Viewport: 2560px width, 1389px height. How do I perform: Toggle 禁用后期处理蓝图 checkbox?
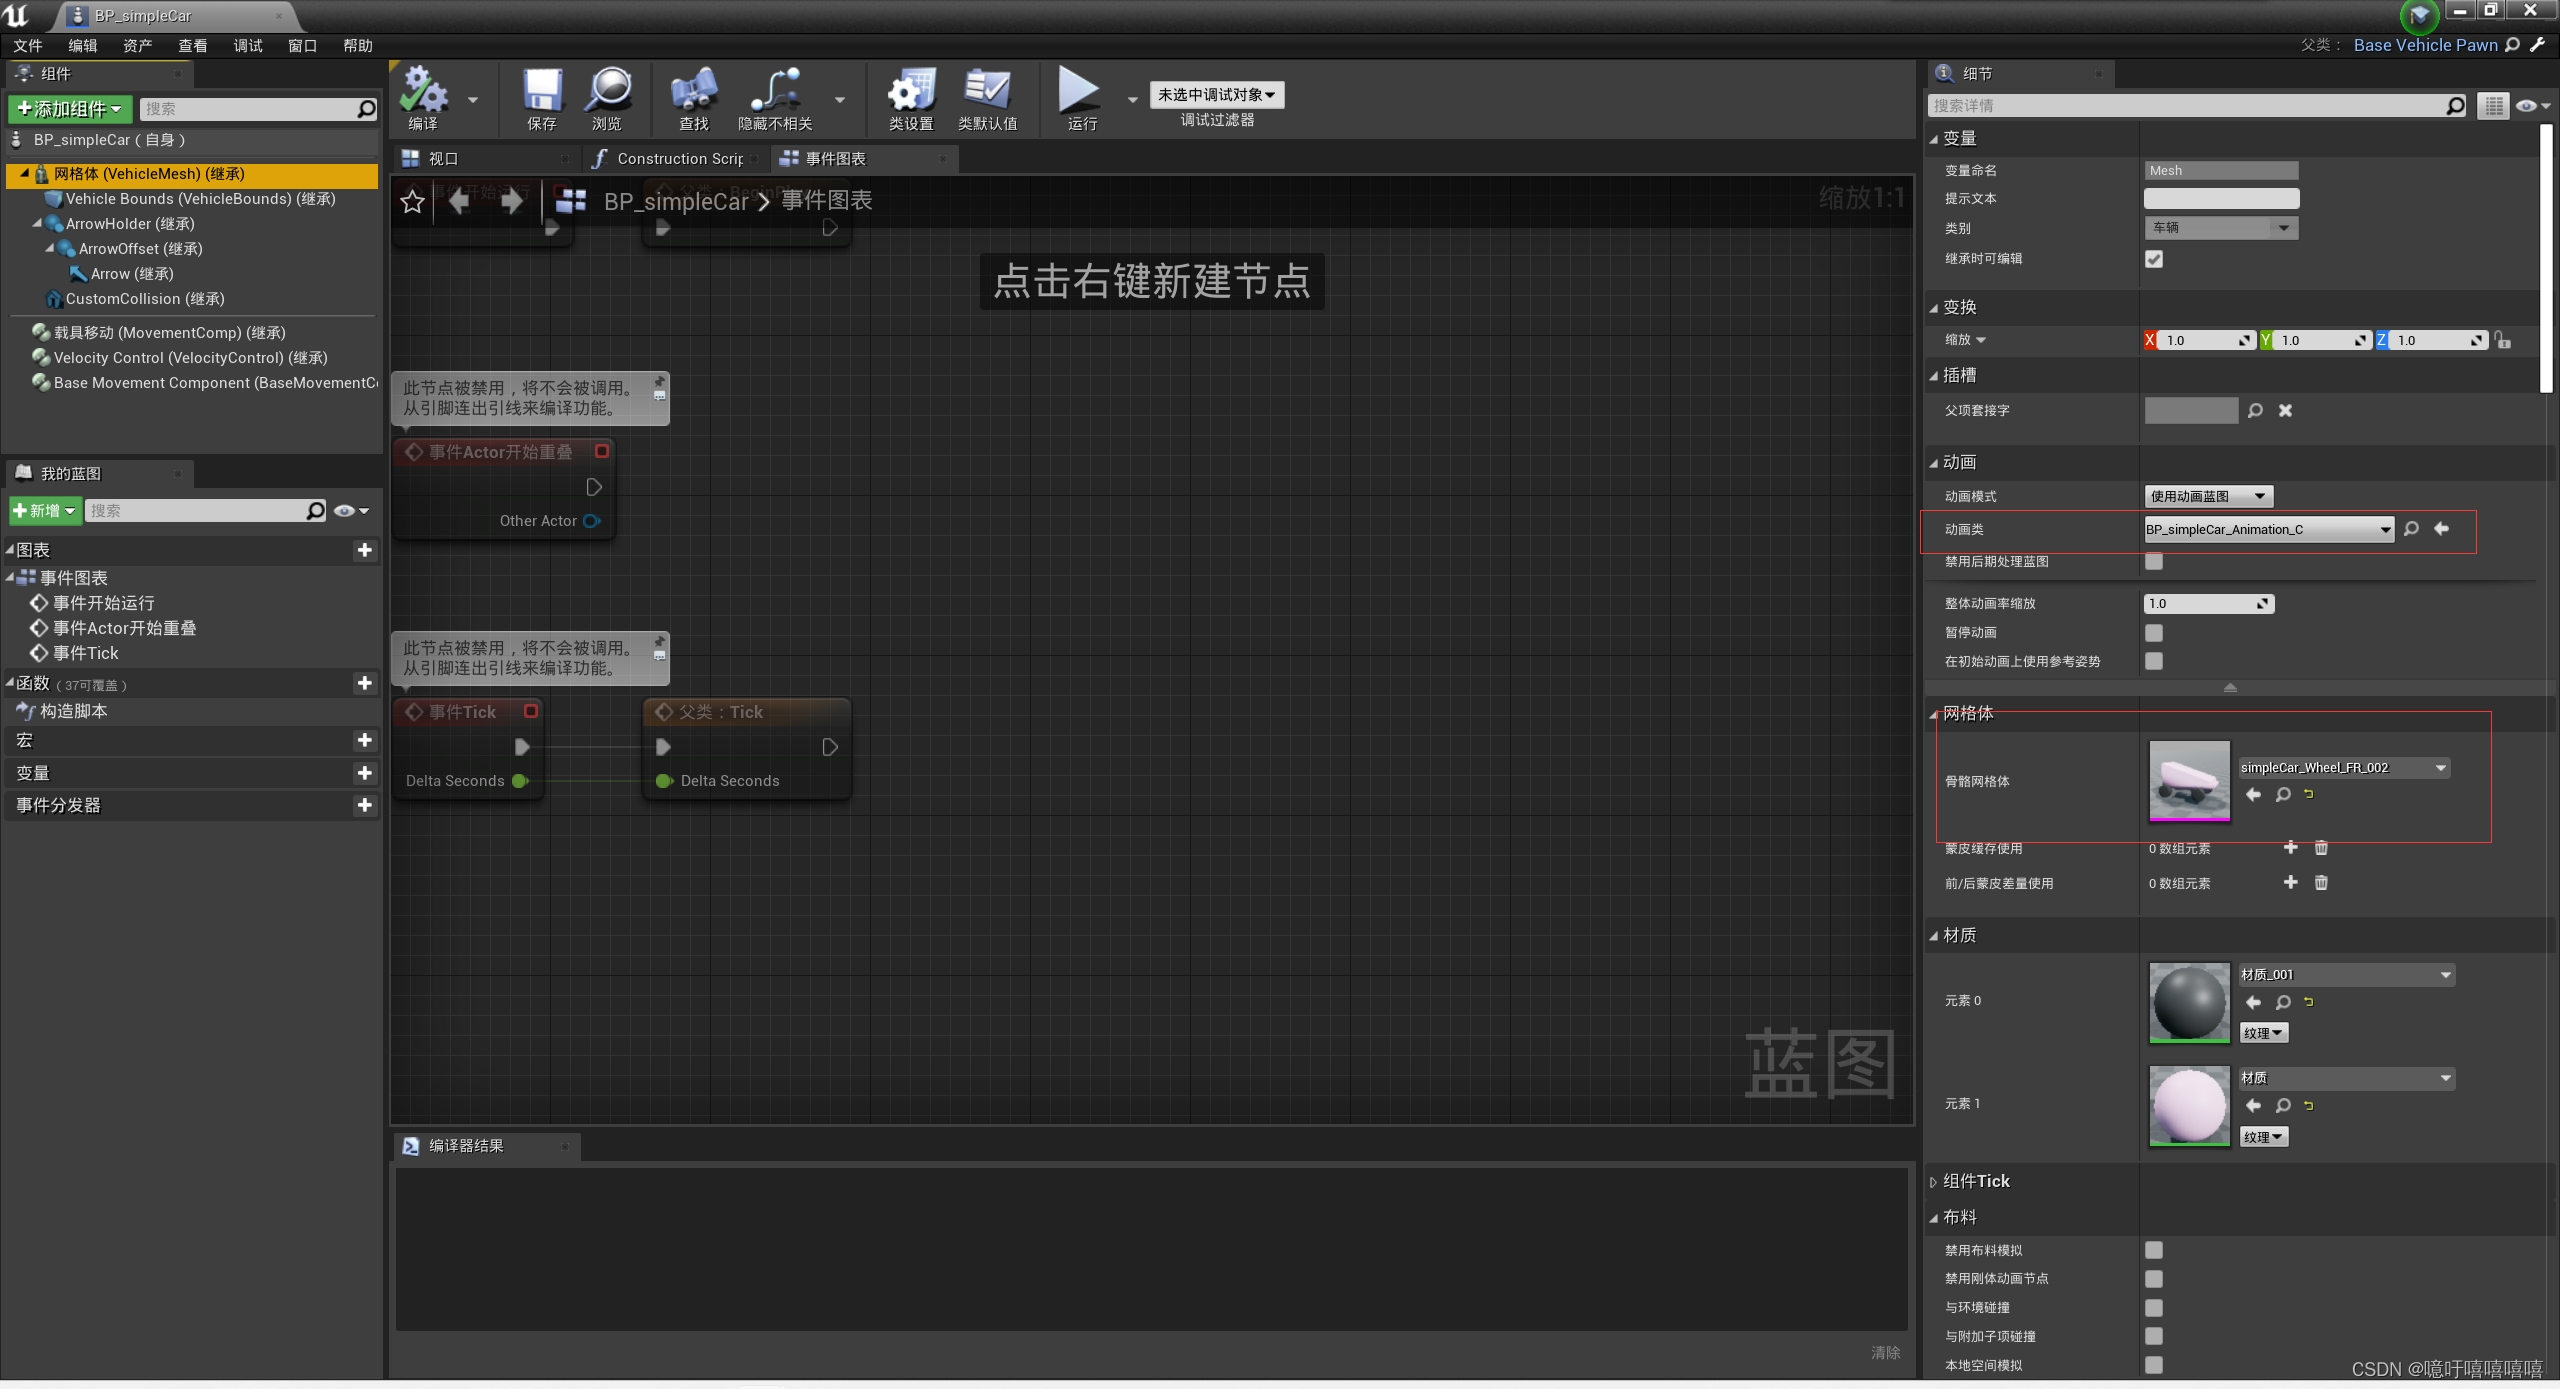pyautogui.click(x=2153, y=559)
